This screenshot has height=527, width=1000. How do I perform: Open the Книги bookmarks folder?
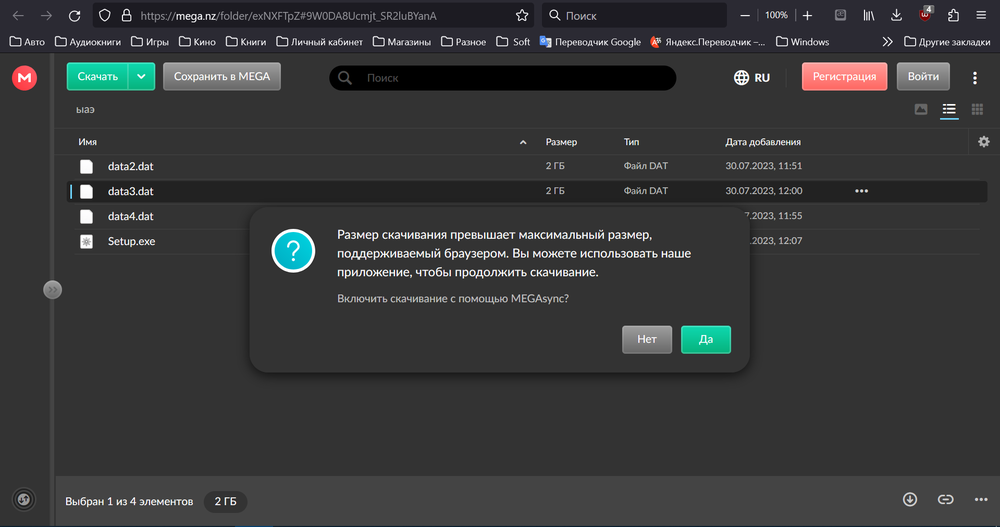tap(245, 42)
